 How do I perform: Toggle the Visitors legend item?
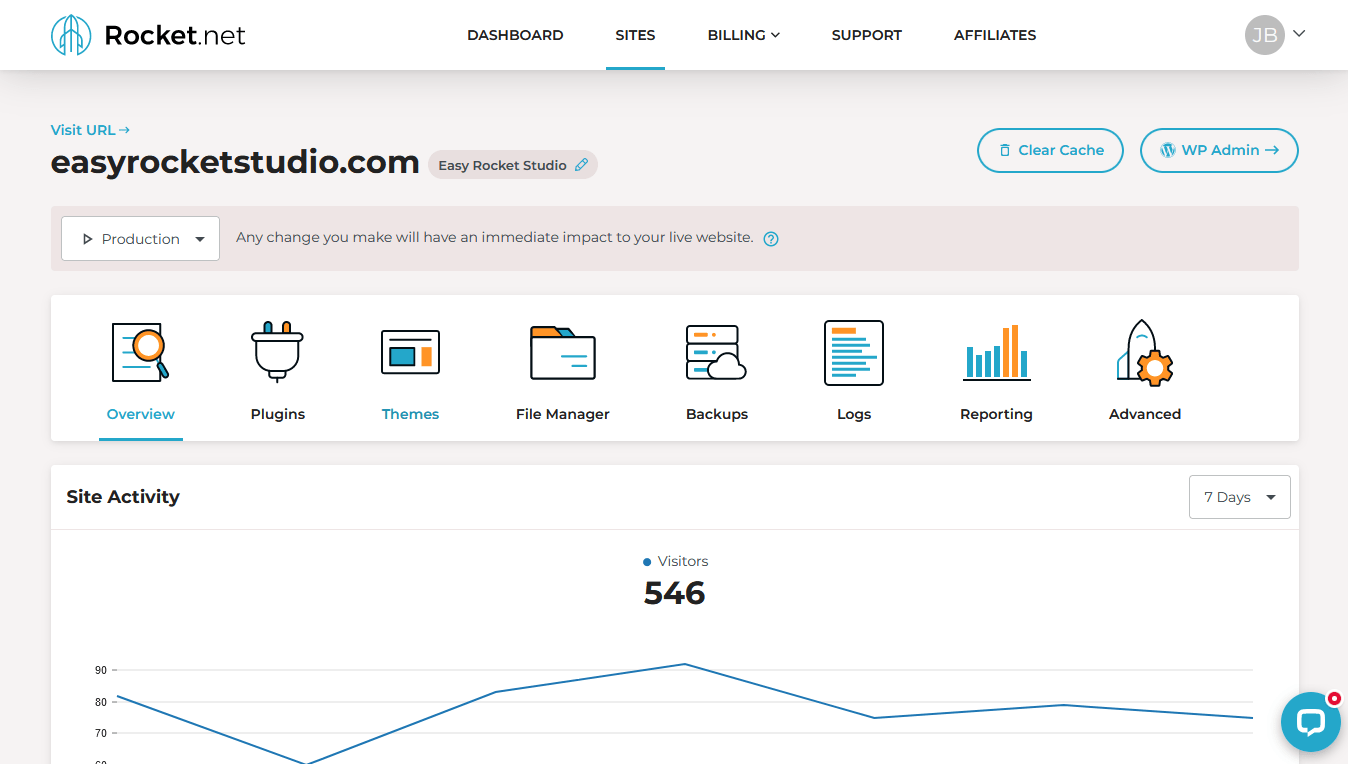tap(675, 561)
